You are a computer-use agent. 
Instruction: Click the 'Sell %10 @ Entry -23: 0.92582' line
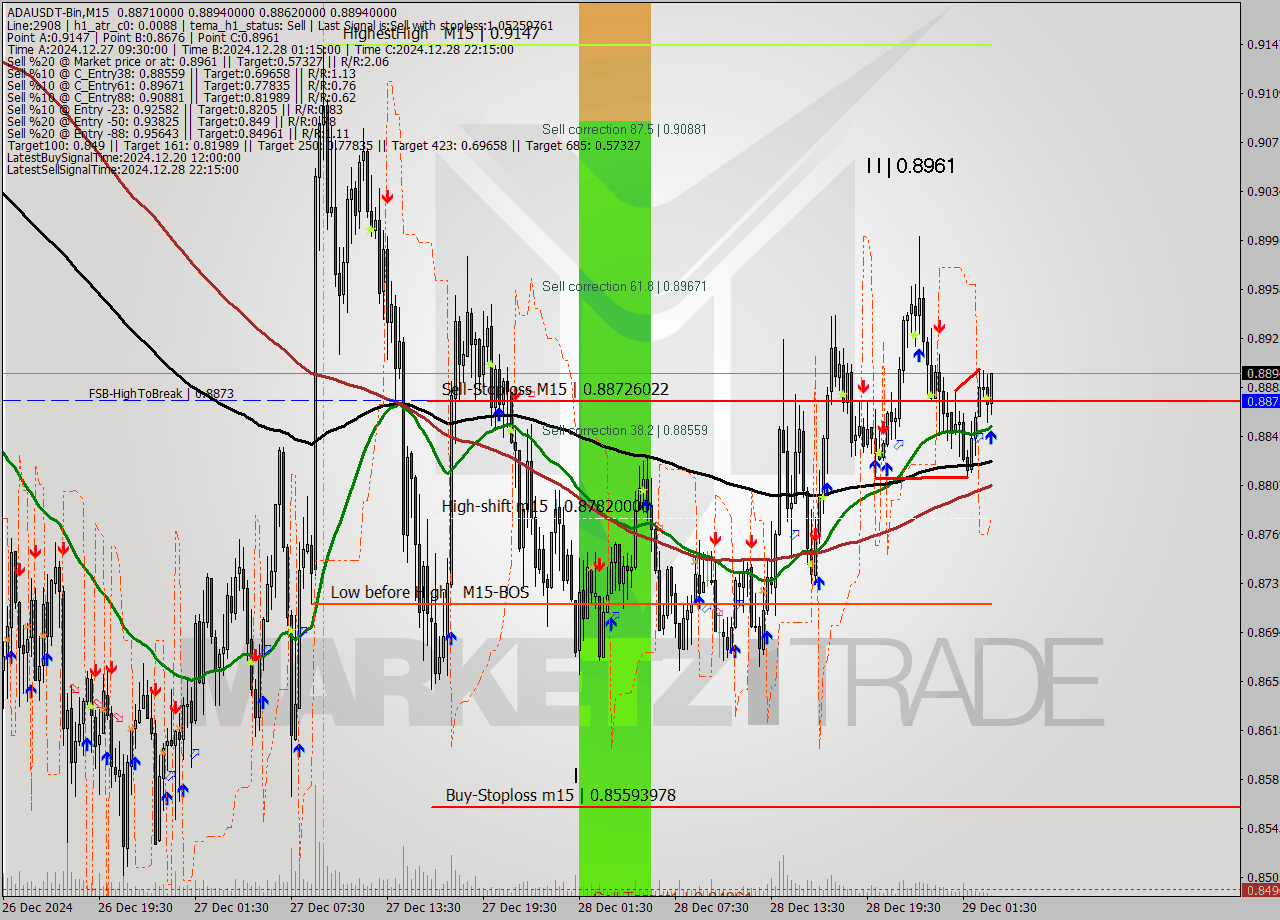(176, 109)
